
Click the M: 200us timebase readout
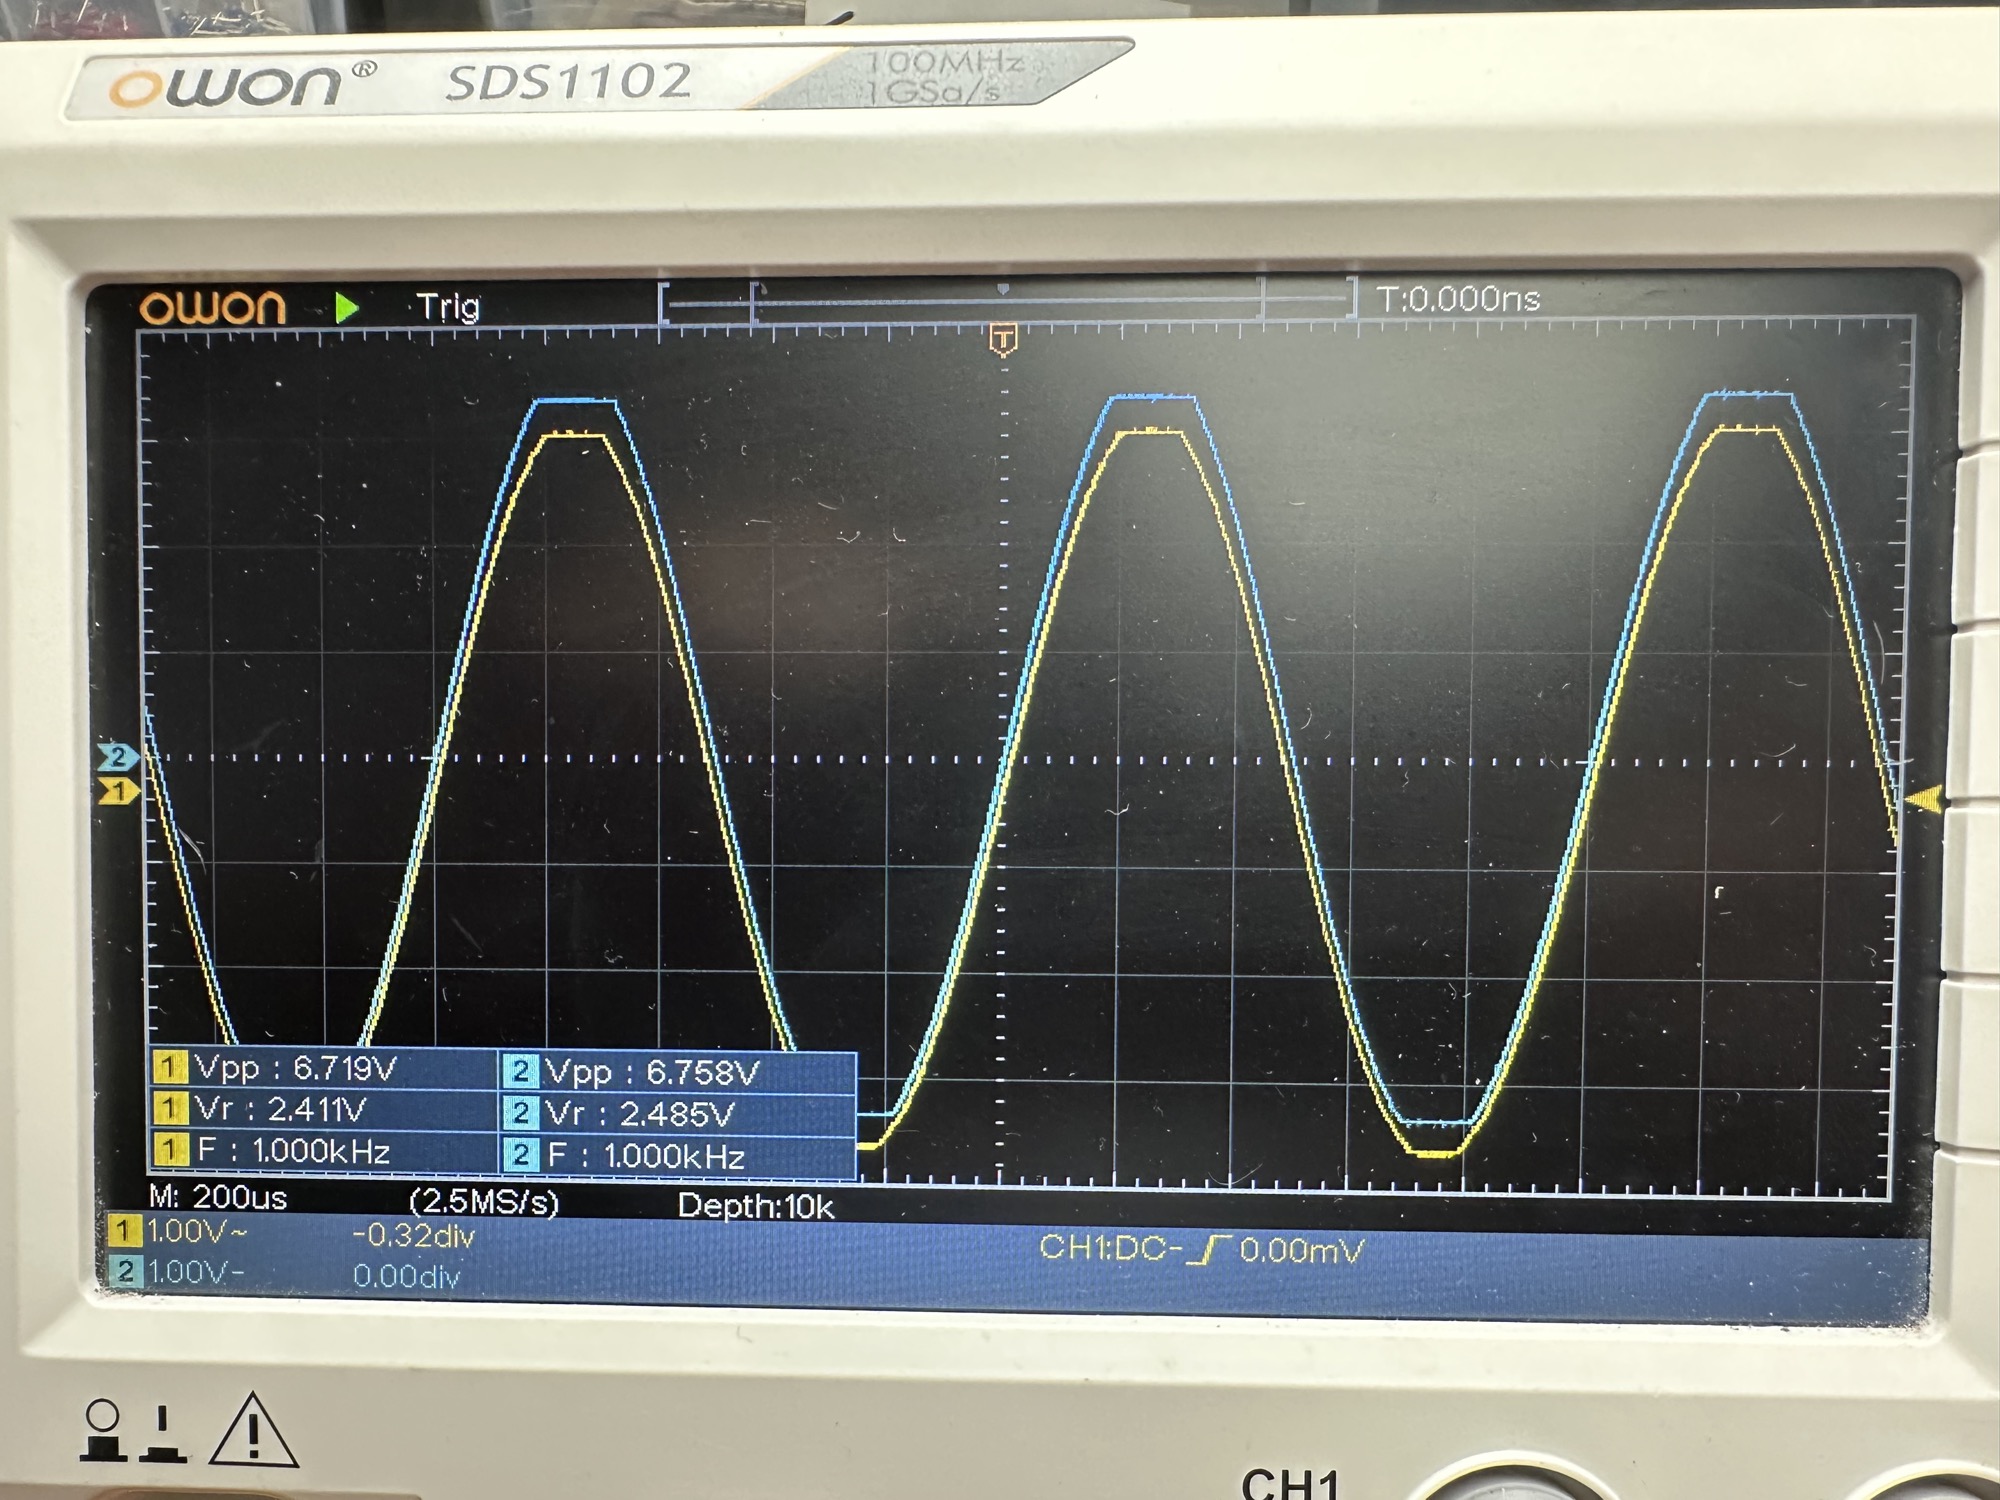pyautogui.click(x=218, y=1197)
